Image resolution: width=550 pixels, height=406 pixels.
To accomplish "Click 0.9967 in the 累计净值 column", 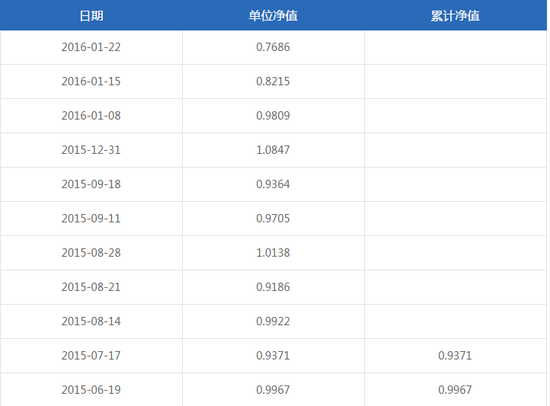I will coord(455,390).
